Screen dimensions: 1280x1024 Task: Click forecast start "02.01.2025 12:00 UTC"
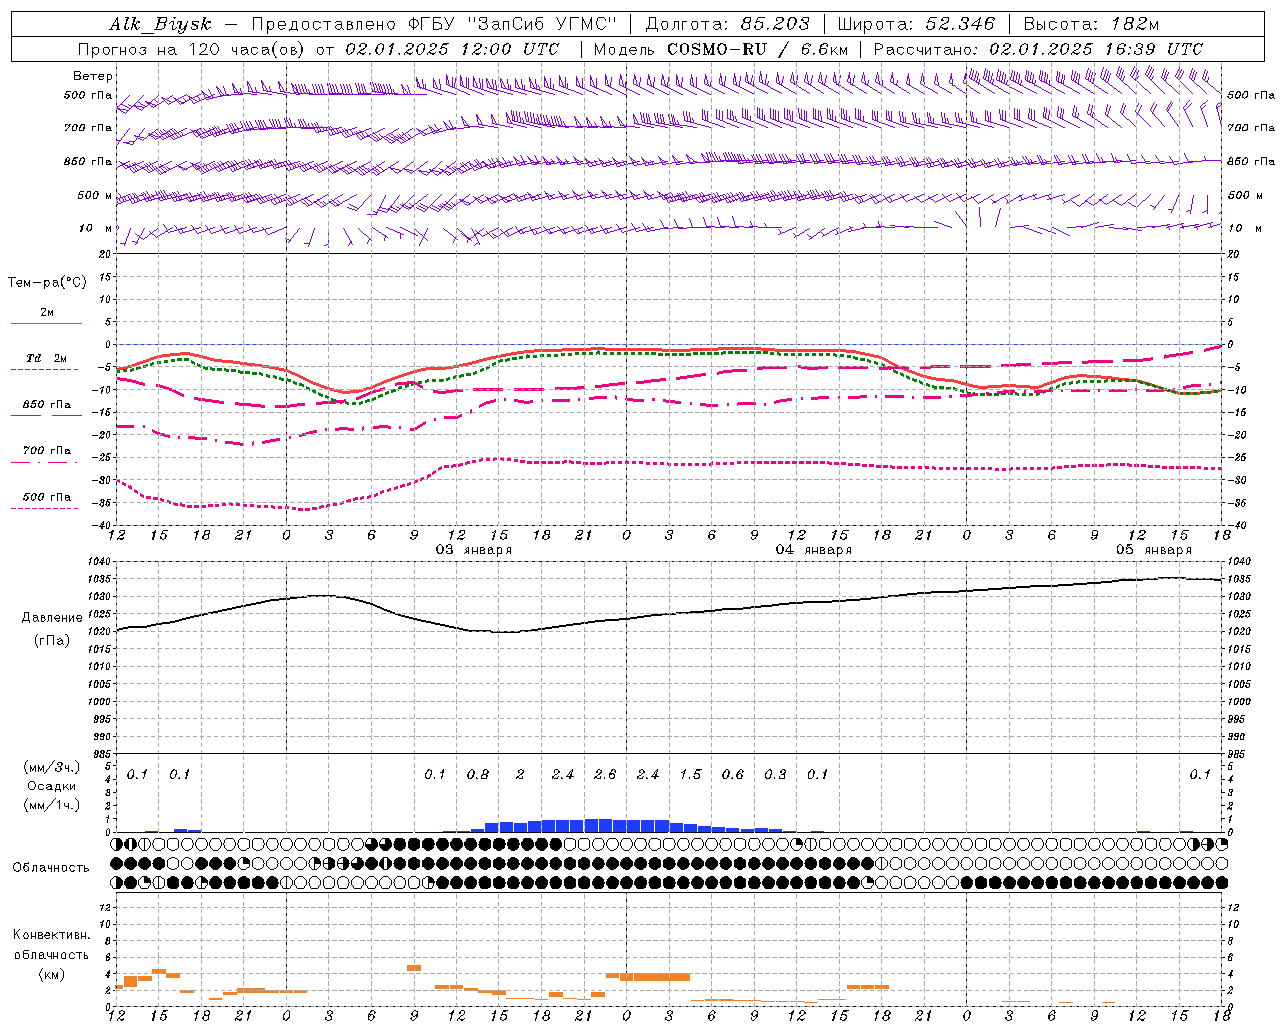(x=452, y=49)
